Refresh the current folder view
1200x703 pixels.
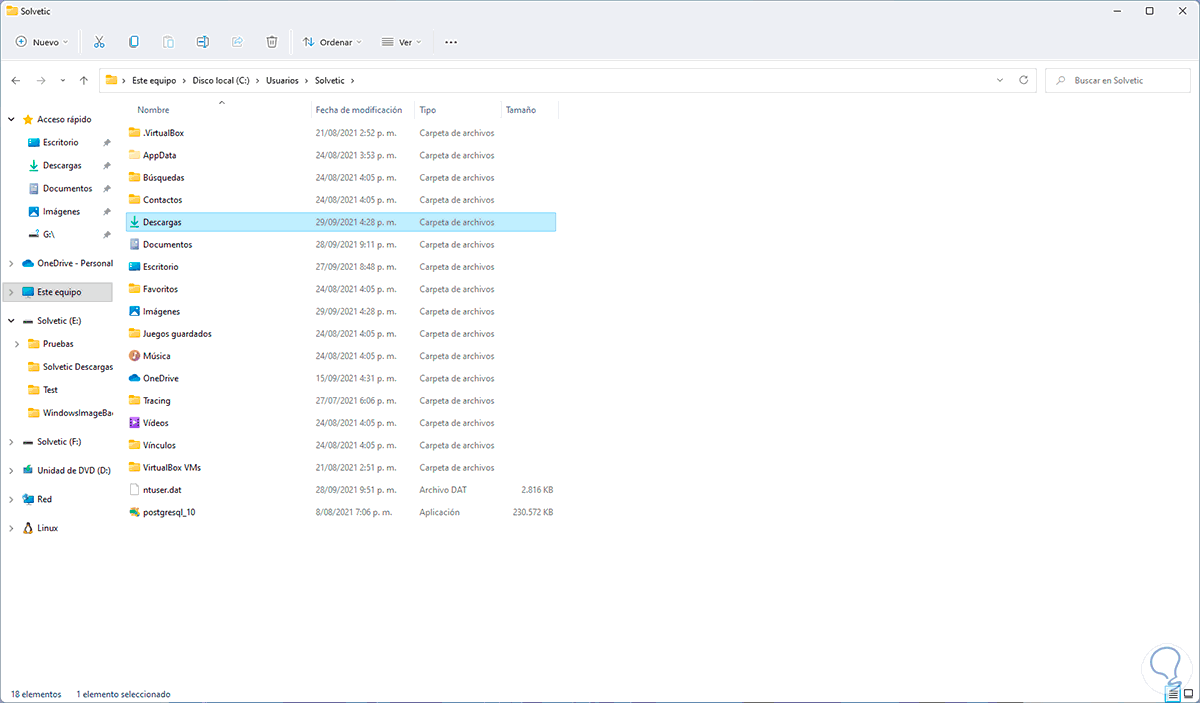[x=1023, y=80]
